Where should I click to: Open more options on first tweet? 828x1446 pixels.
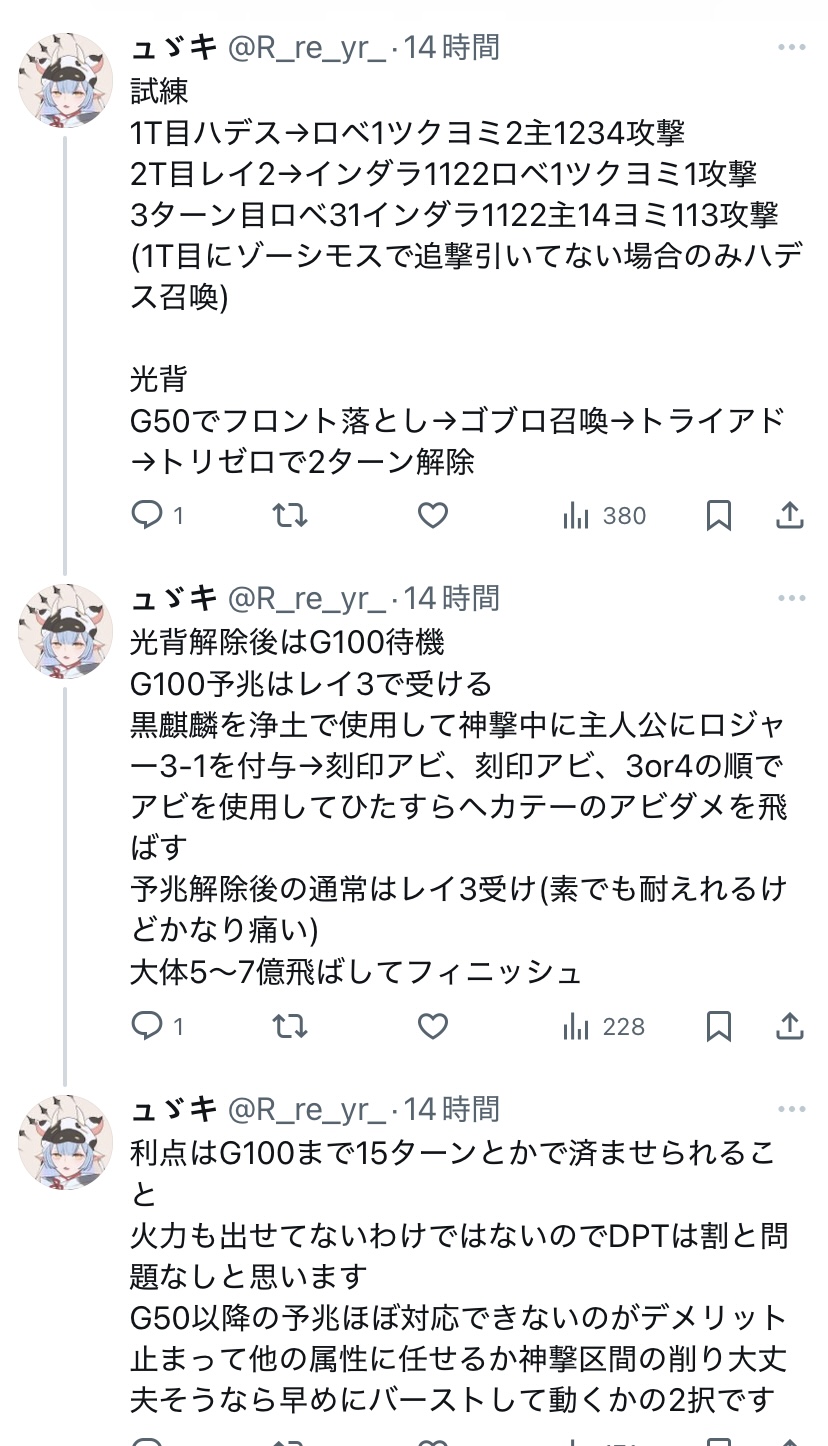pos(791,48)
